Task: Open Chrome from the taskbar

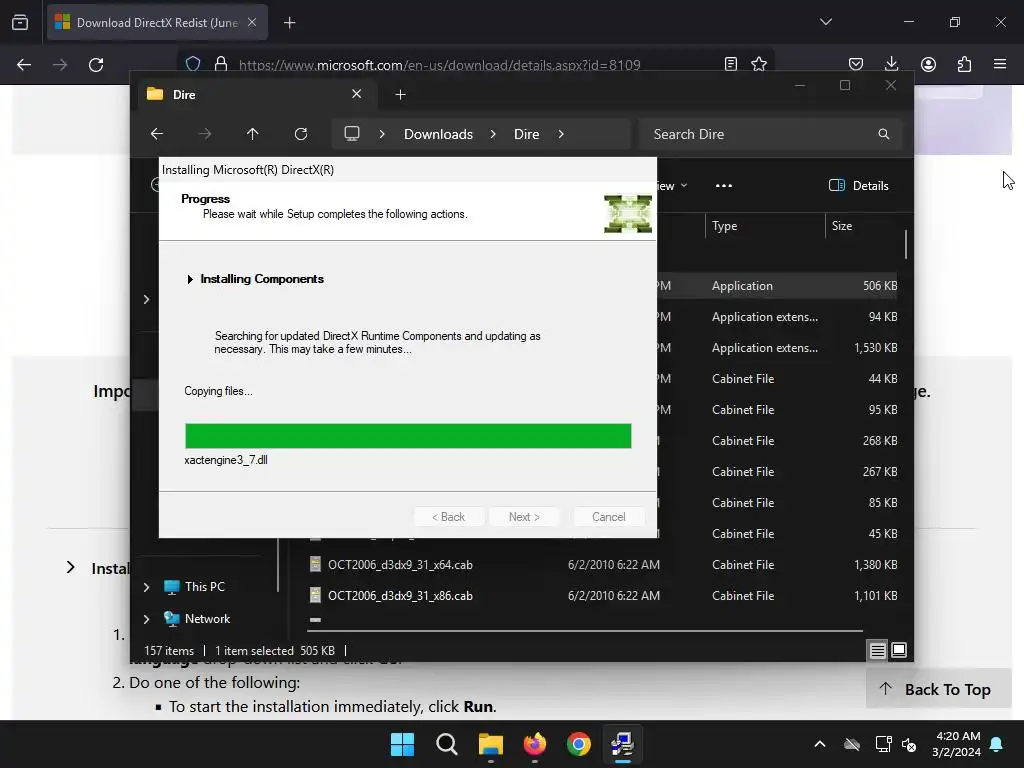Action: pos(579,744)
